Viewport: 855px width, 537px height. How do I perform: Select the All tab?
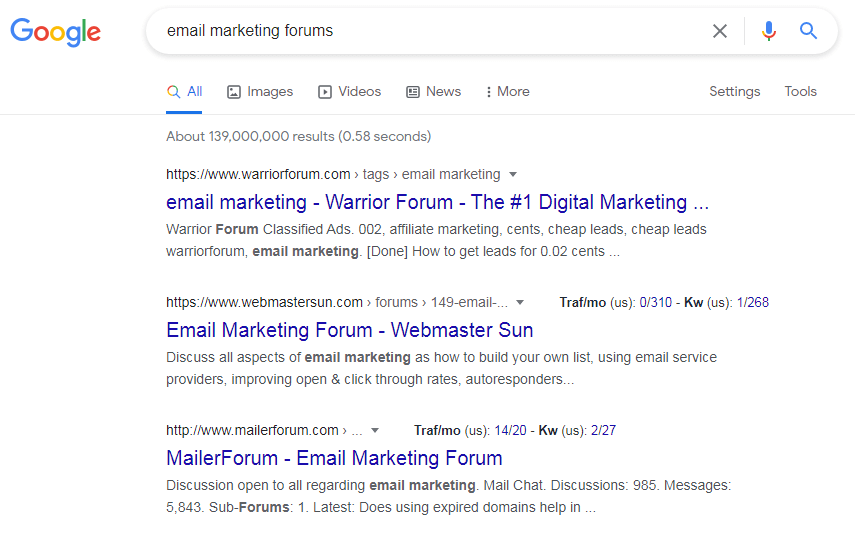pos(184,92)
